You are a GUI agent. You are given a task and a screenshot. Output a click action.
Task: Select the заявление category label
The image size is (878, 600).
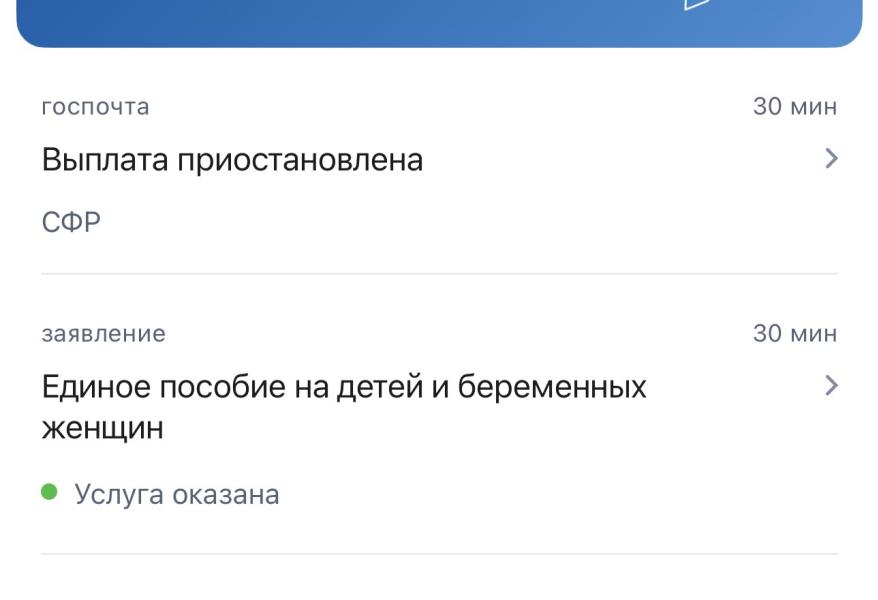(x=104, y=334)
